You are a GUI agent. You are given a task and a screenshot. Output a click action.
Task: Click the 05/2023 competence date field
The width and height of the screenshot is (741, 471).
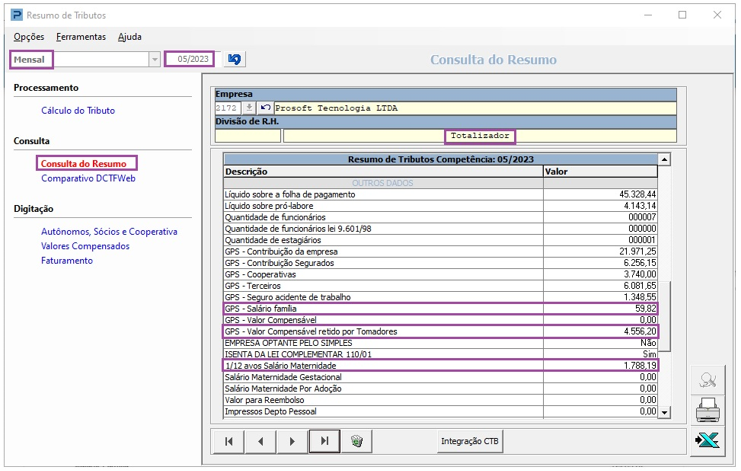tap(189, 59)
